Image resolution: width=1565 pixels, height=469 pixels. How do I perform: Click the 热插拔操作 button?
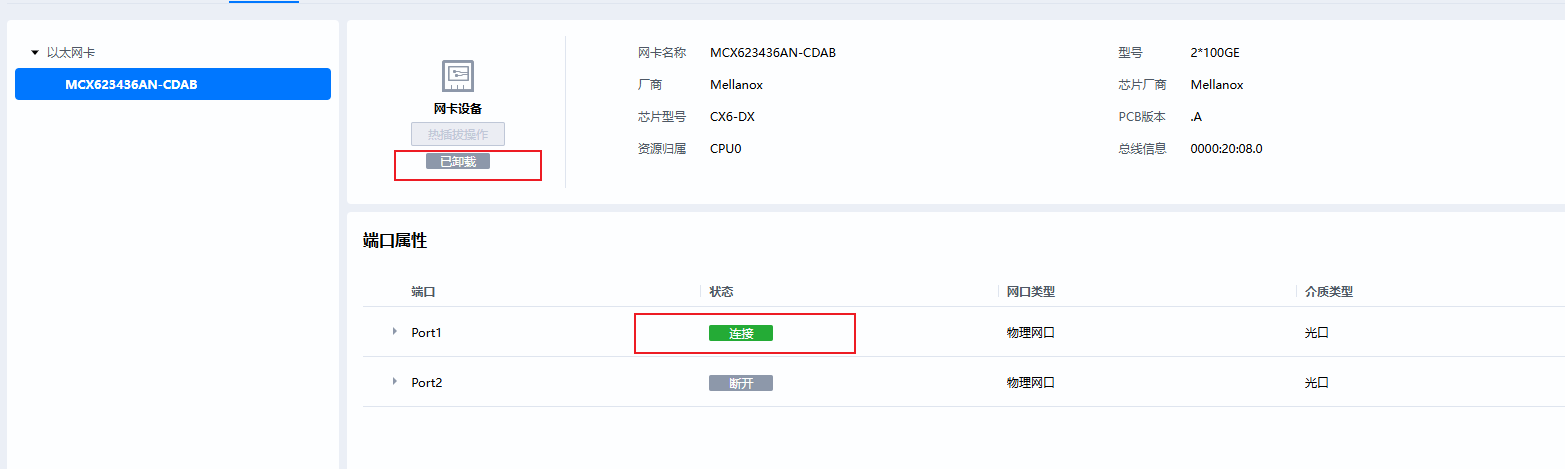[x=458, y=134]
